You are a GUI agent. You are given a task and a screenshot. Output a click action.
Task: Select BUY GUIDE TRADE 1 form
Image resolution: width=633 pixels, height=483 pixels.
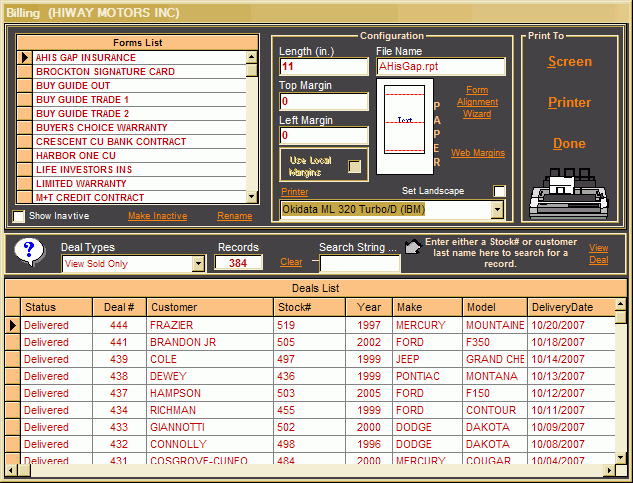pyautogui.click(x=139, y=100)
